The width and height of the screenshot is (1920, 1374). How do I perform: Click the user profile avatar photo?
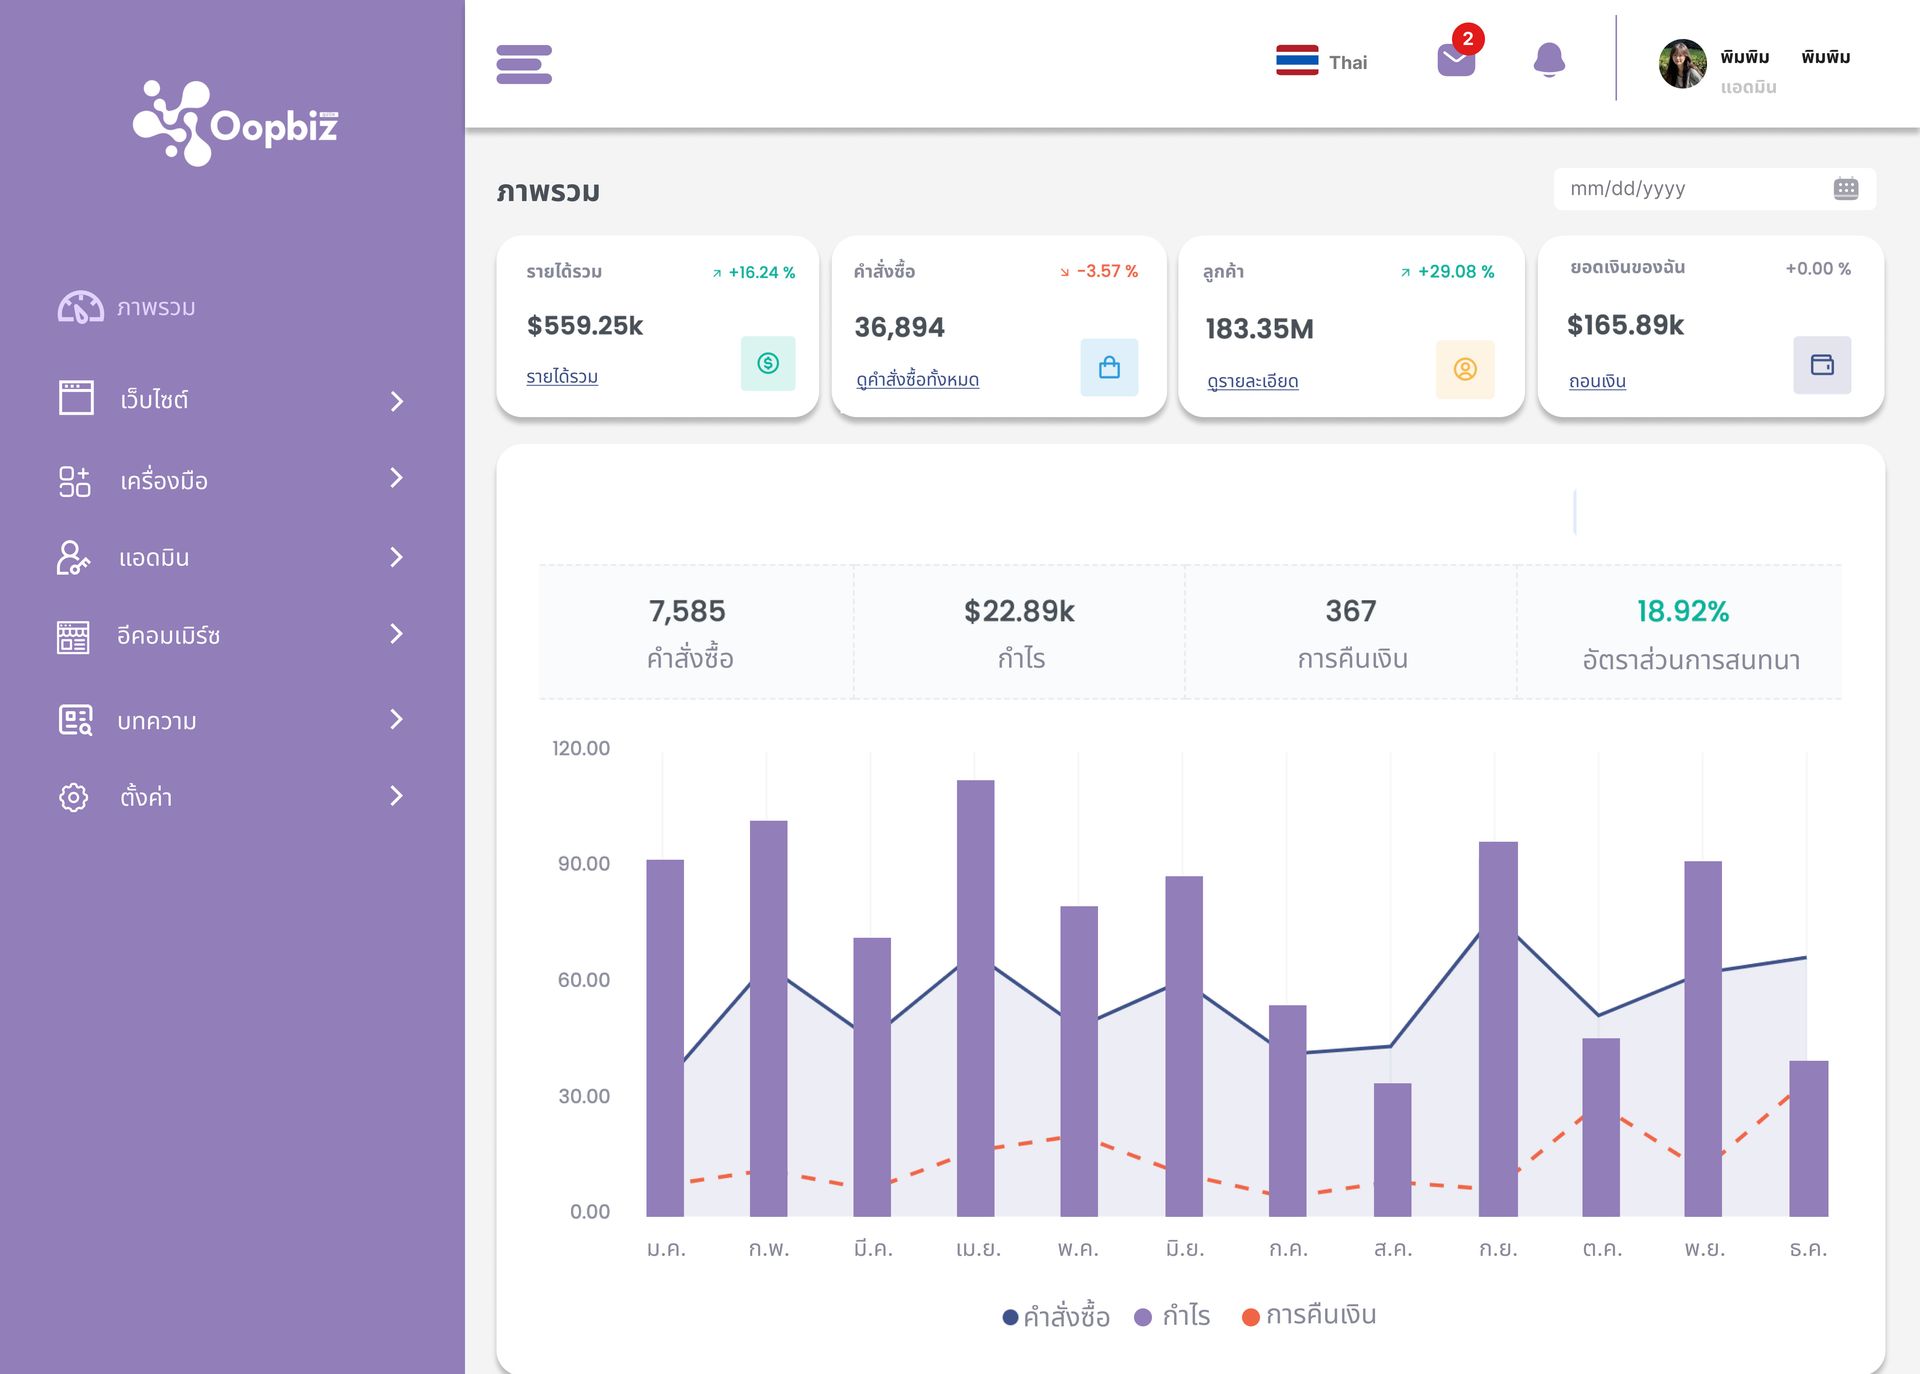click(x=1682, y=64)
